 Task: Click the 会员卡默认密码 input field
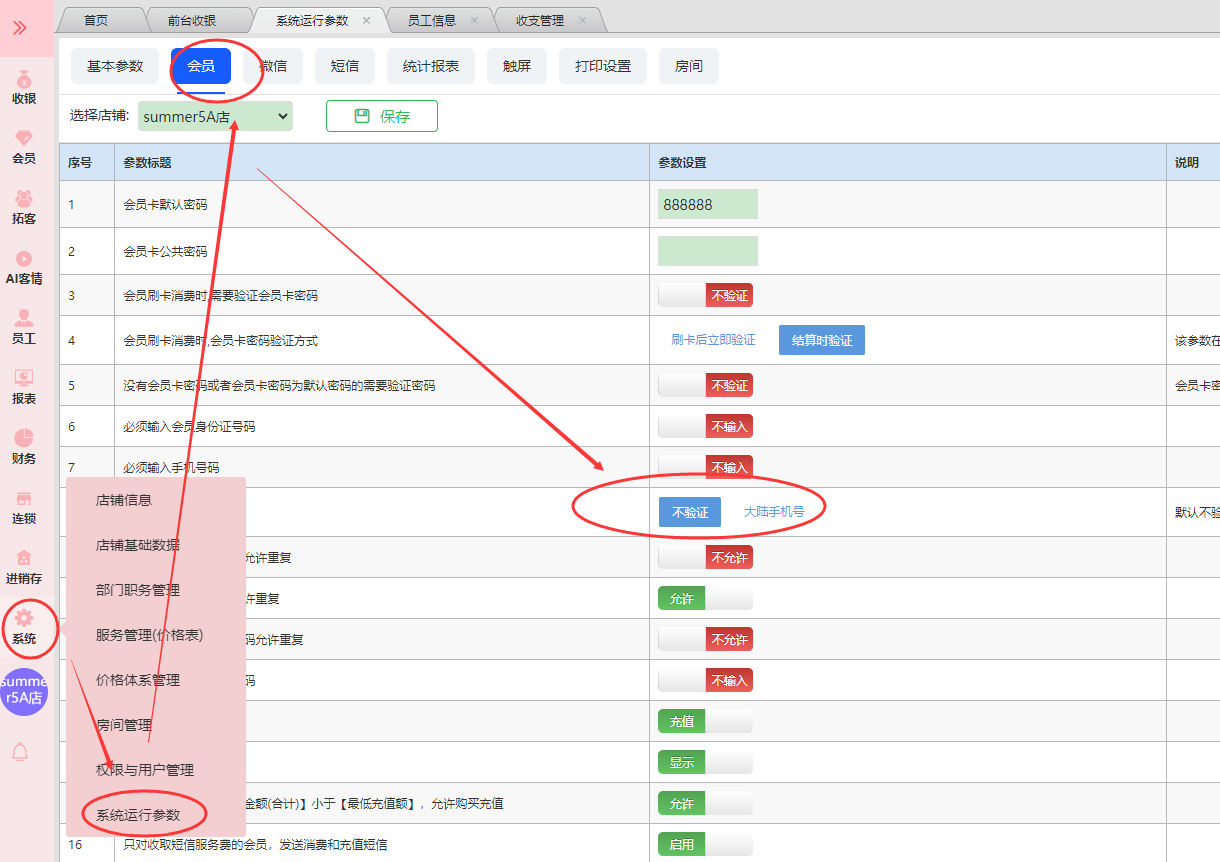pos(707,204)
